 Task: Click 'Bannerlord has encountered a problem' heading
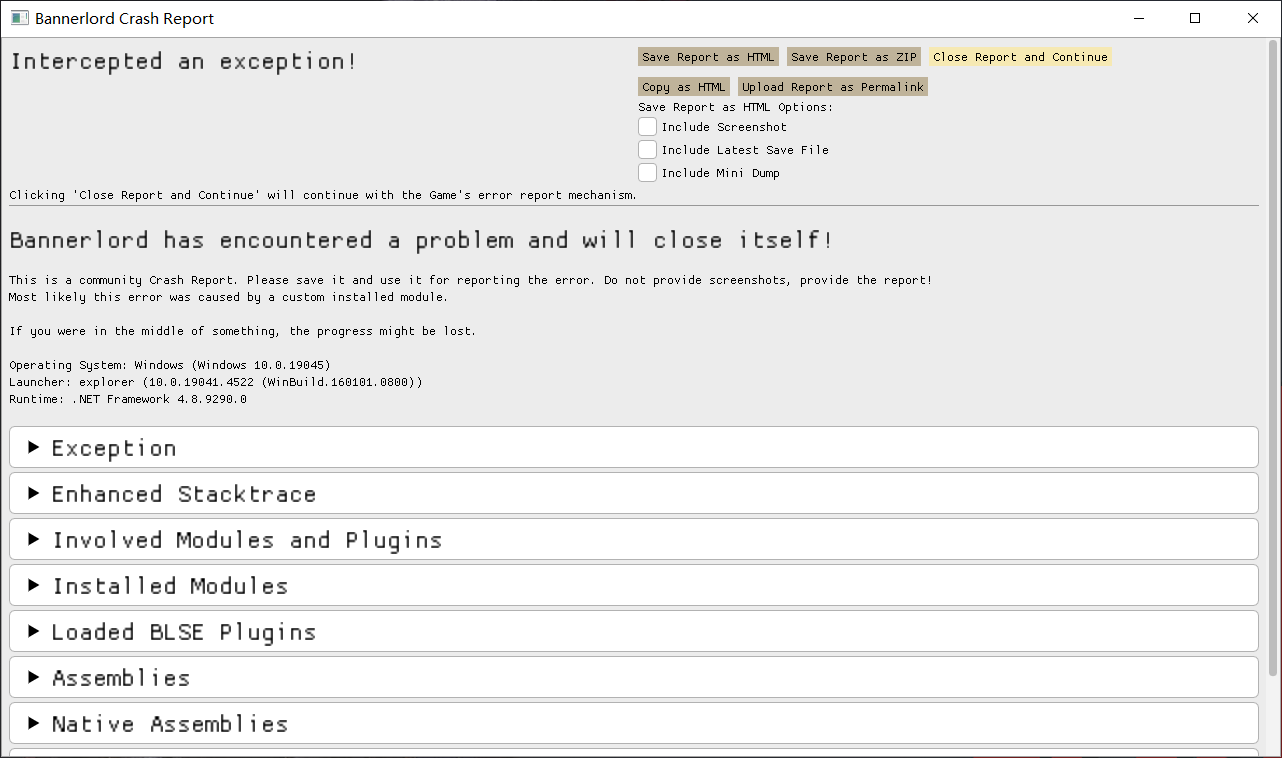click(421, 240)
